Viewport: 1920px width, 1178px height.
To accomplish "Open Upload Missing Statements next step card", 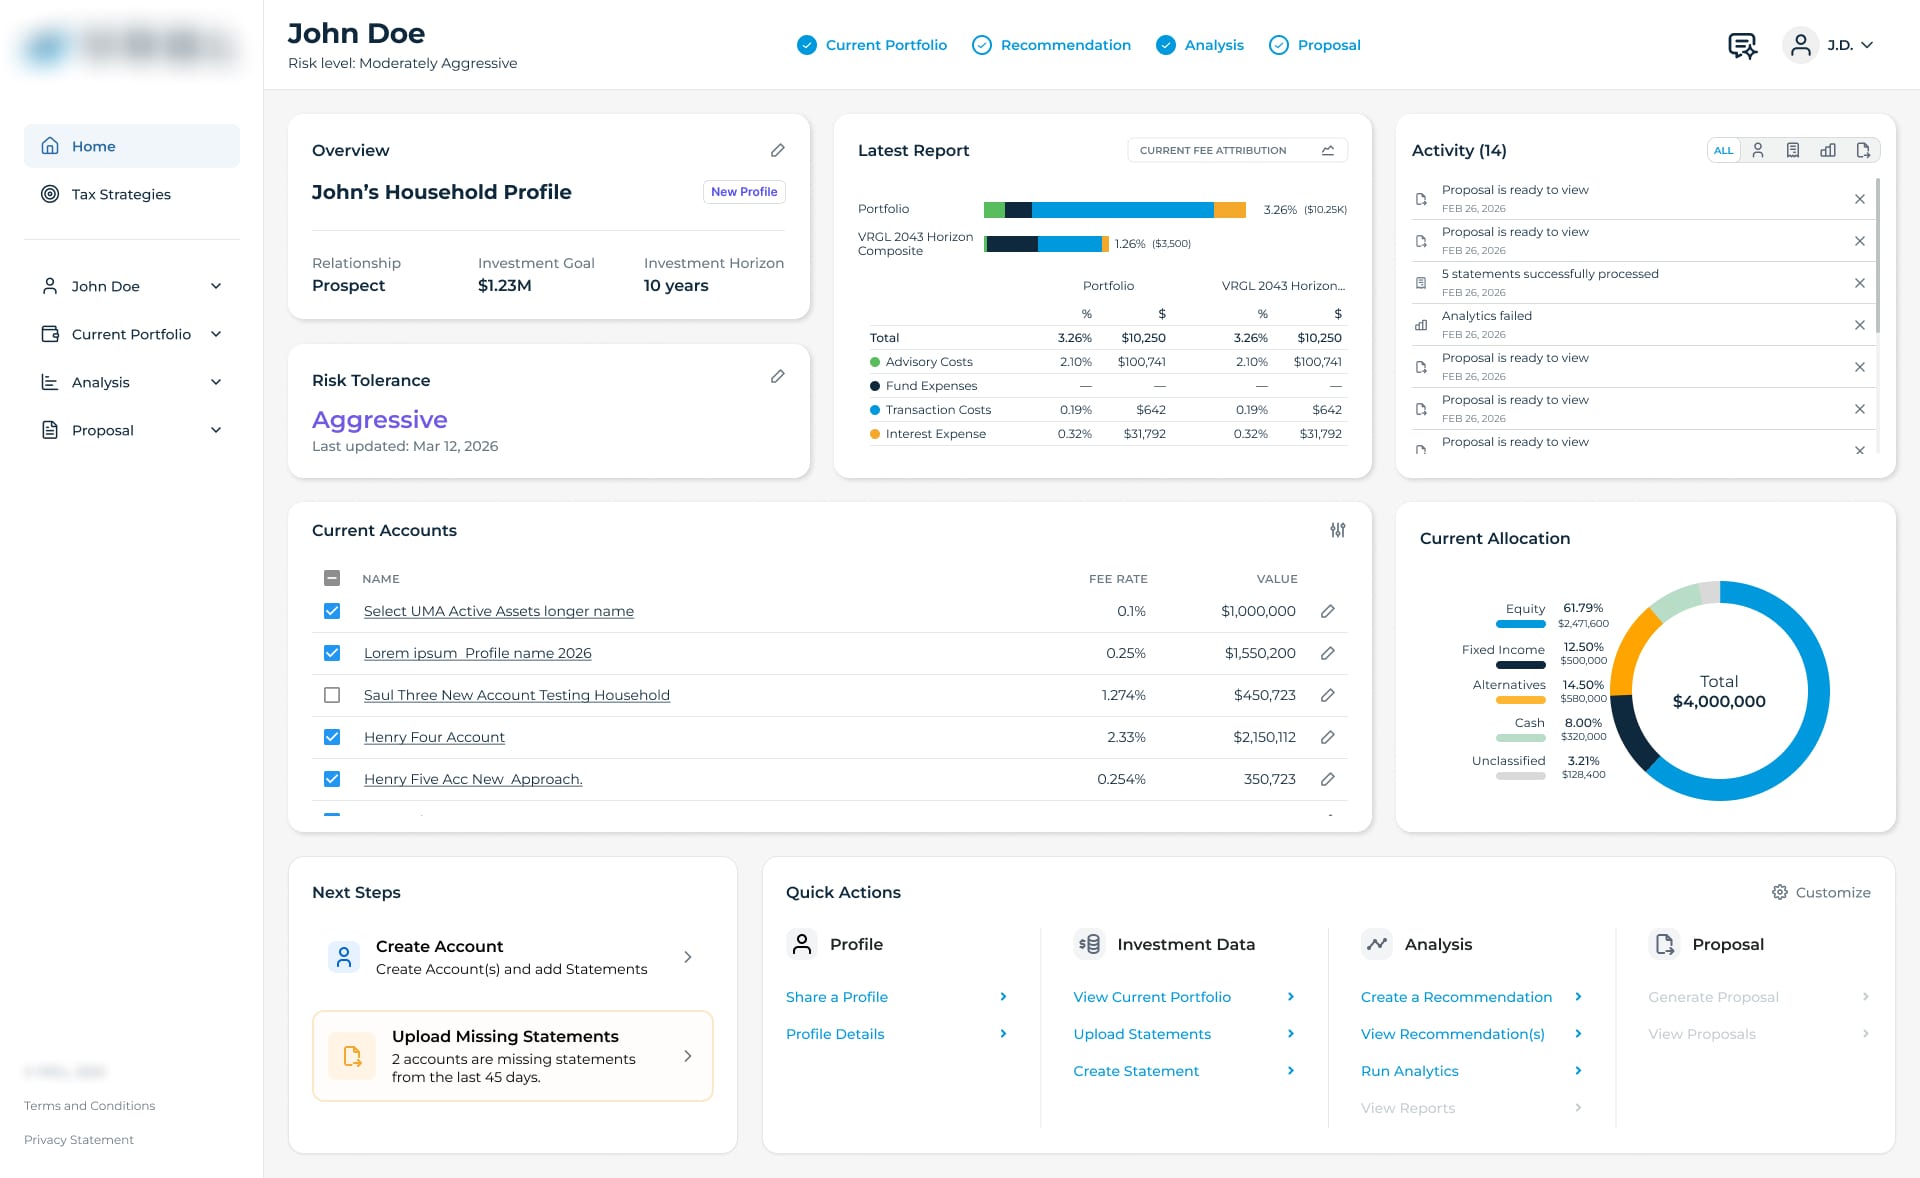I will tap(513, 1056).
